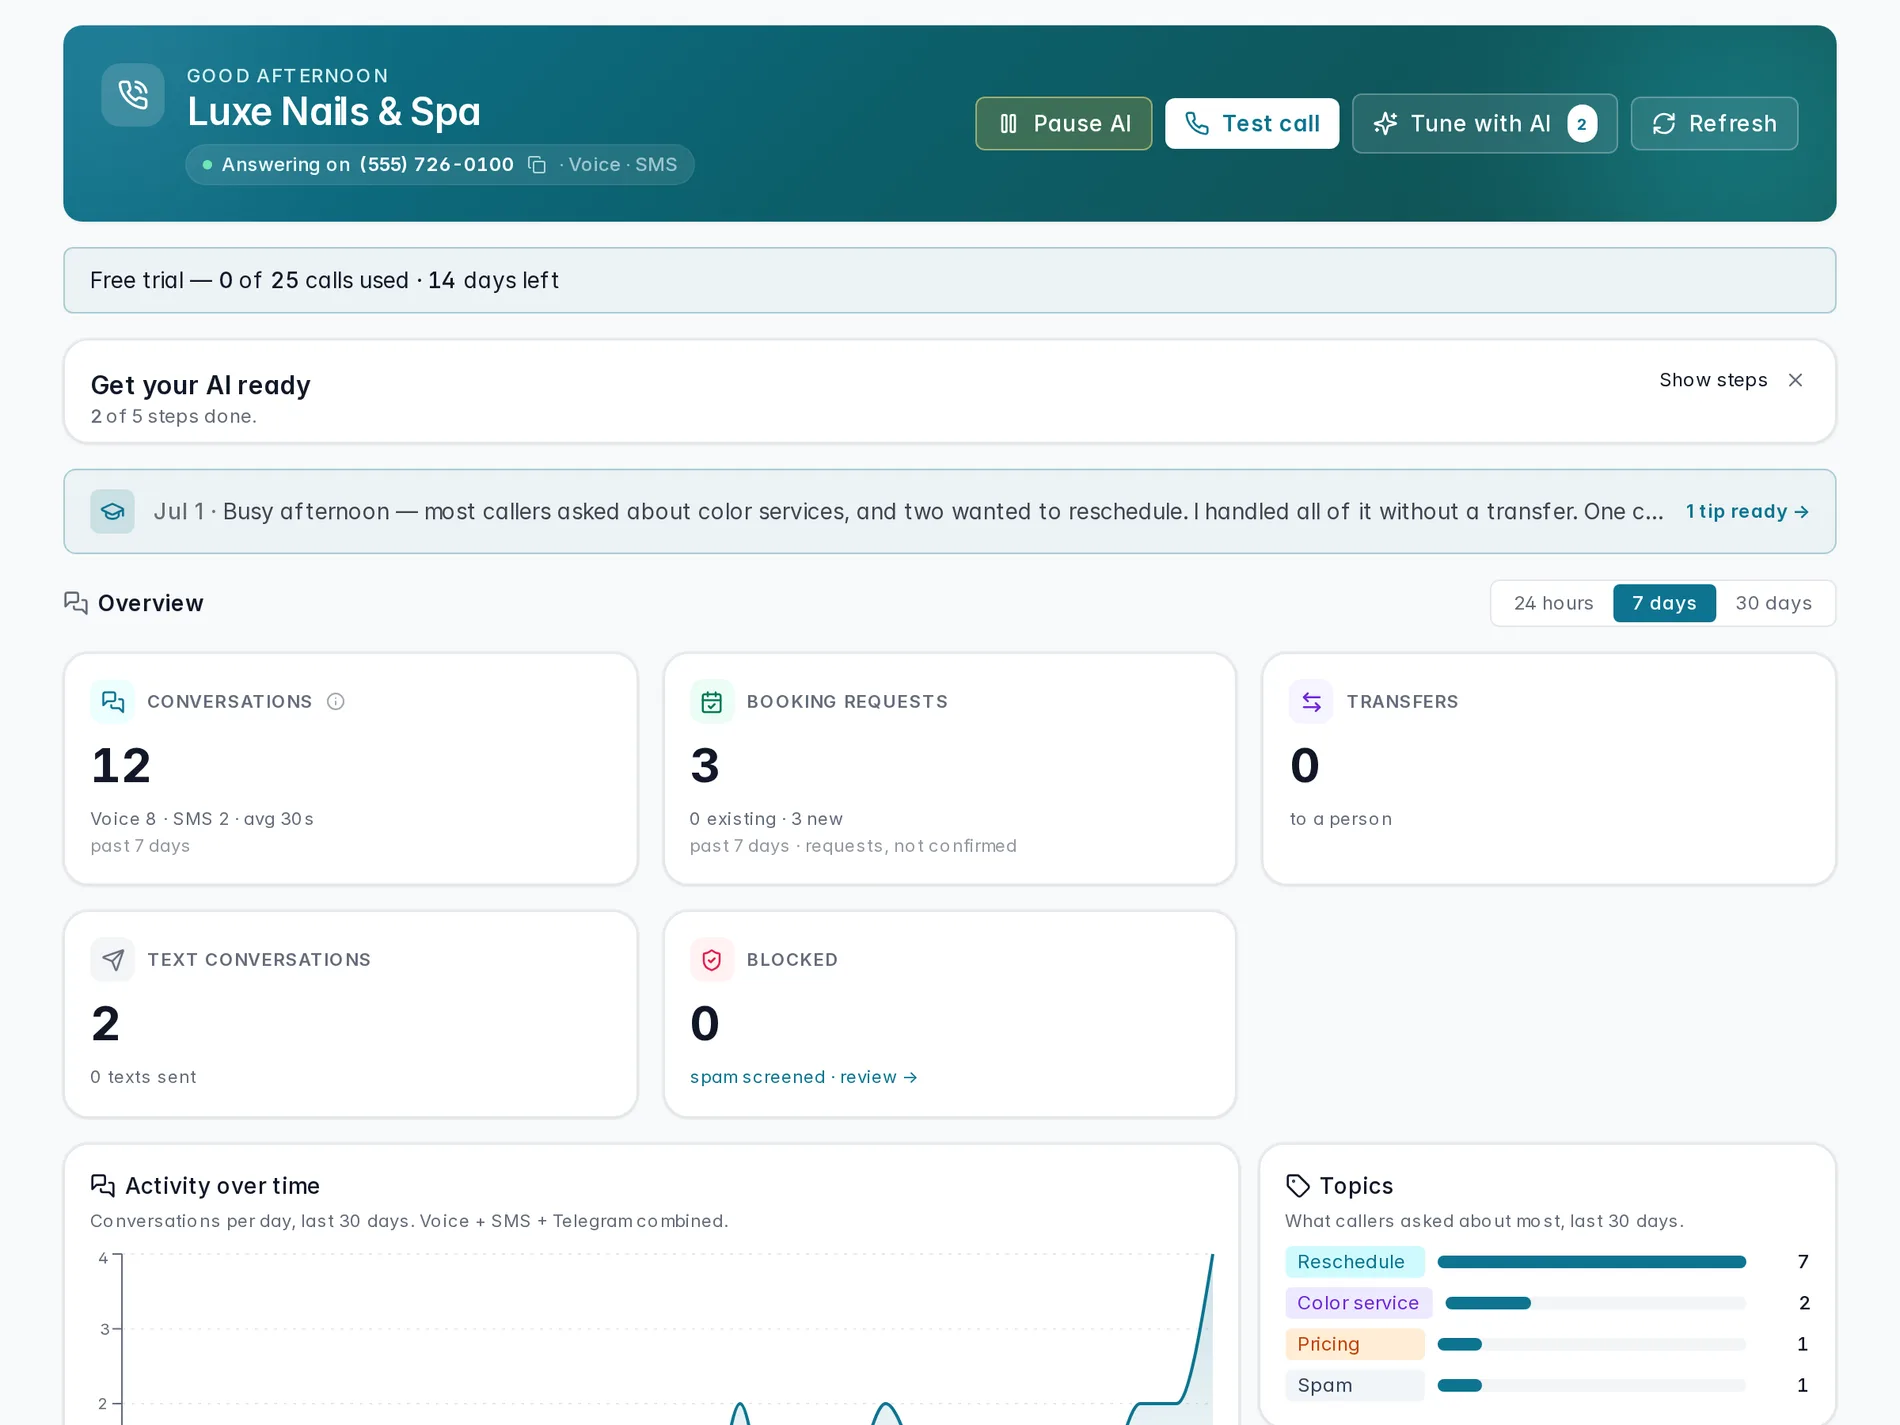Click the pause icon on Pause AI

coord(1008,124)
